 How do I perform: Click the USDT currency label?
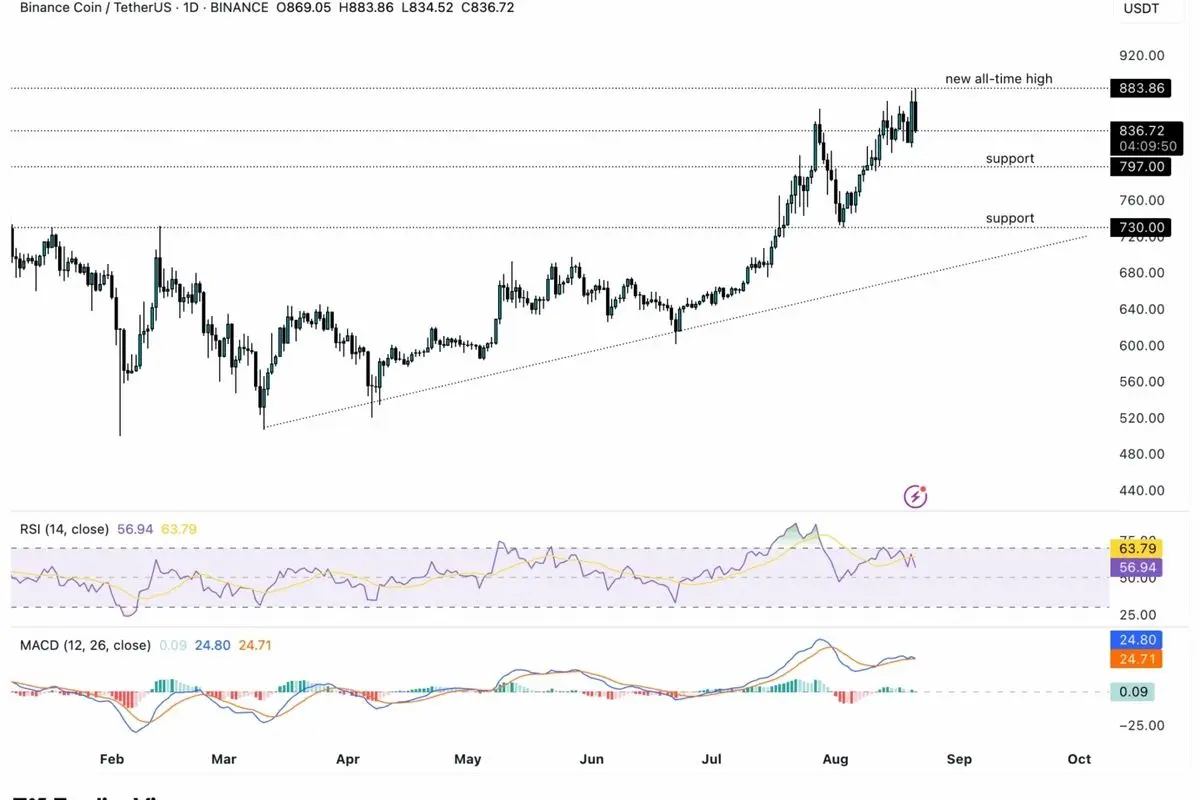[1141, 8]
